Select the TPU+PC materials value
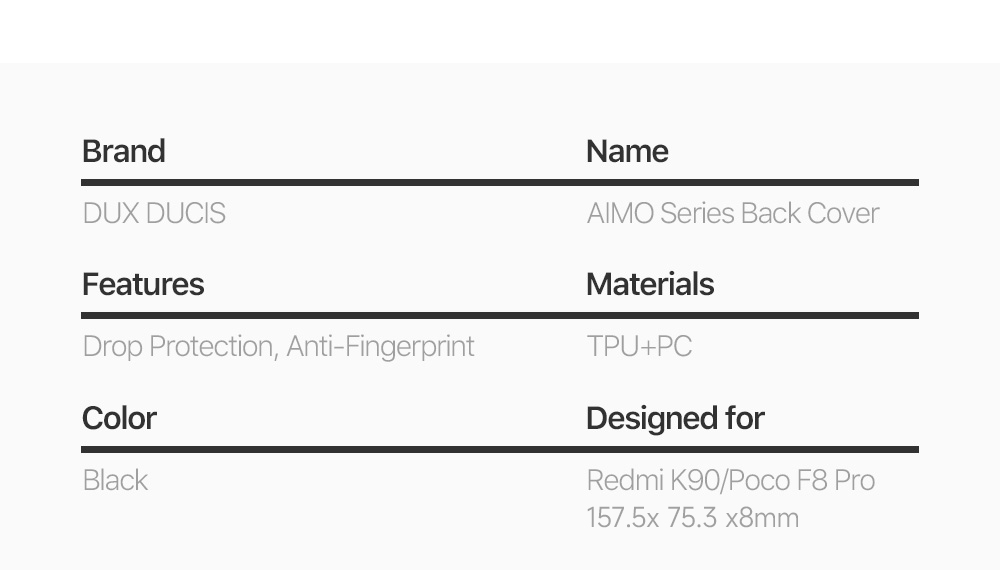The image size is (1000, 570). (x=639, y=346)
